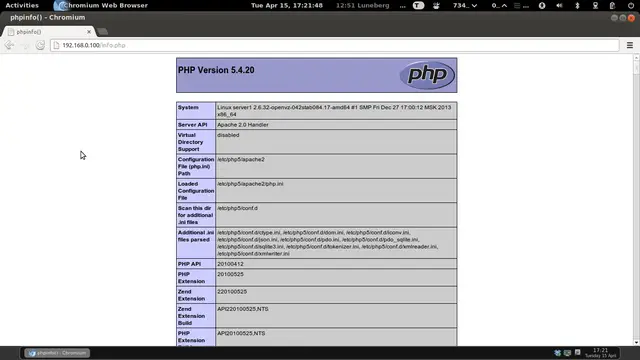Click the /etc/php5/conf.d value
The image size is (640, 360).
tap(238, 208)
